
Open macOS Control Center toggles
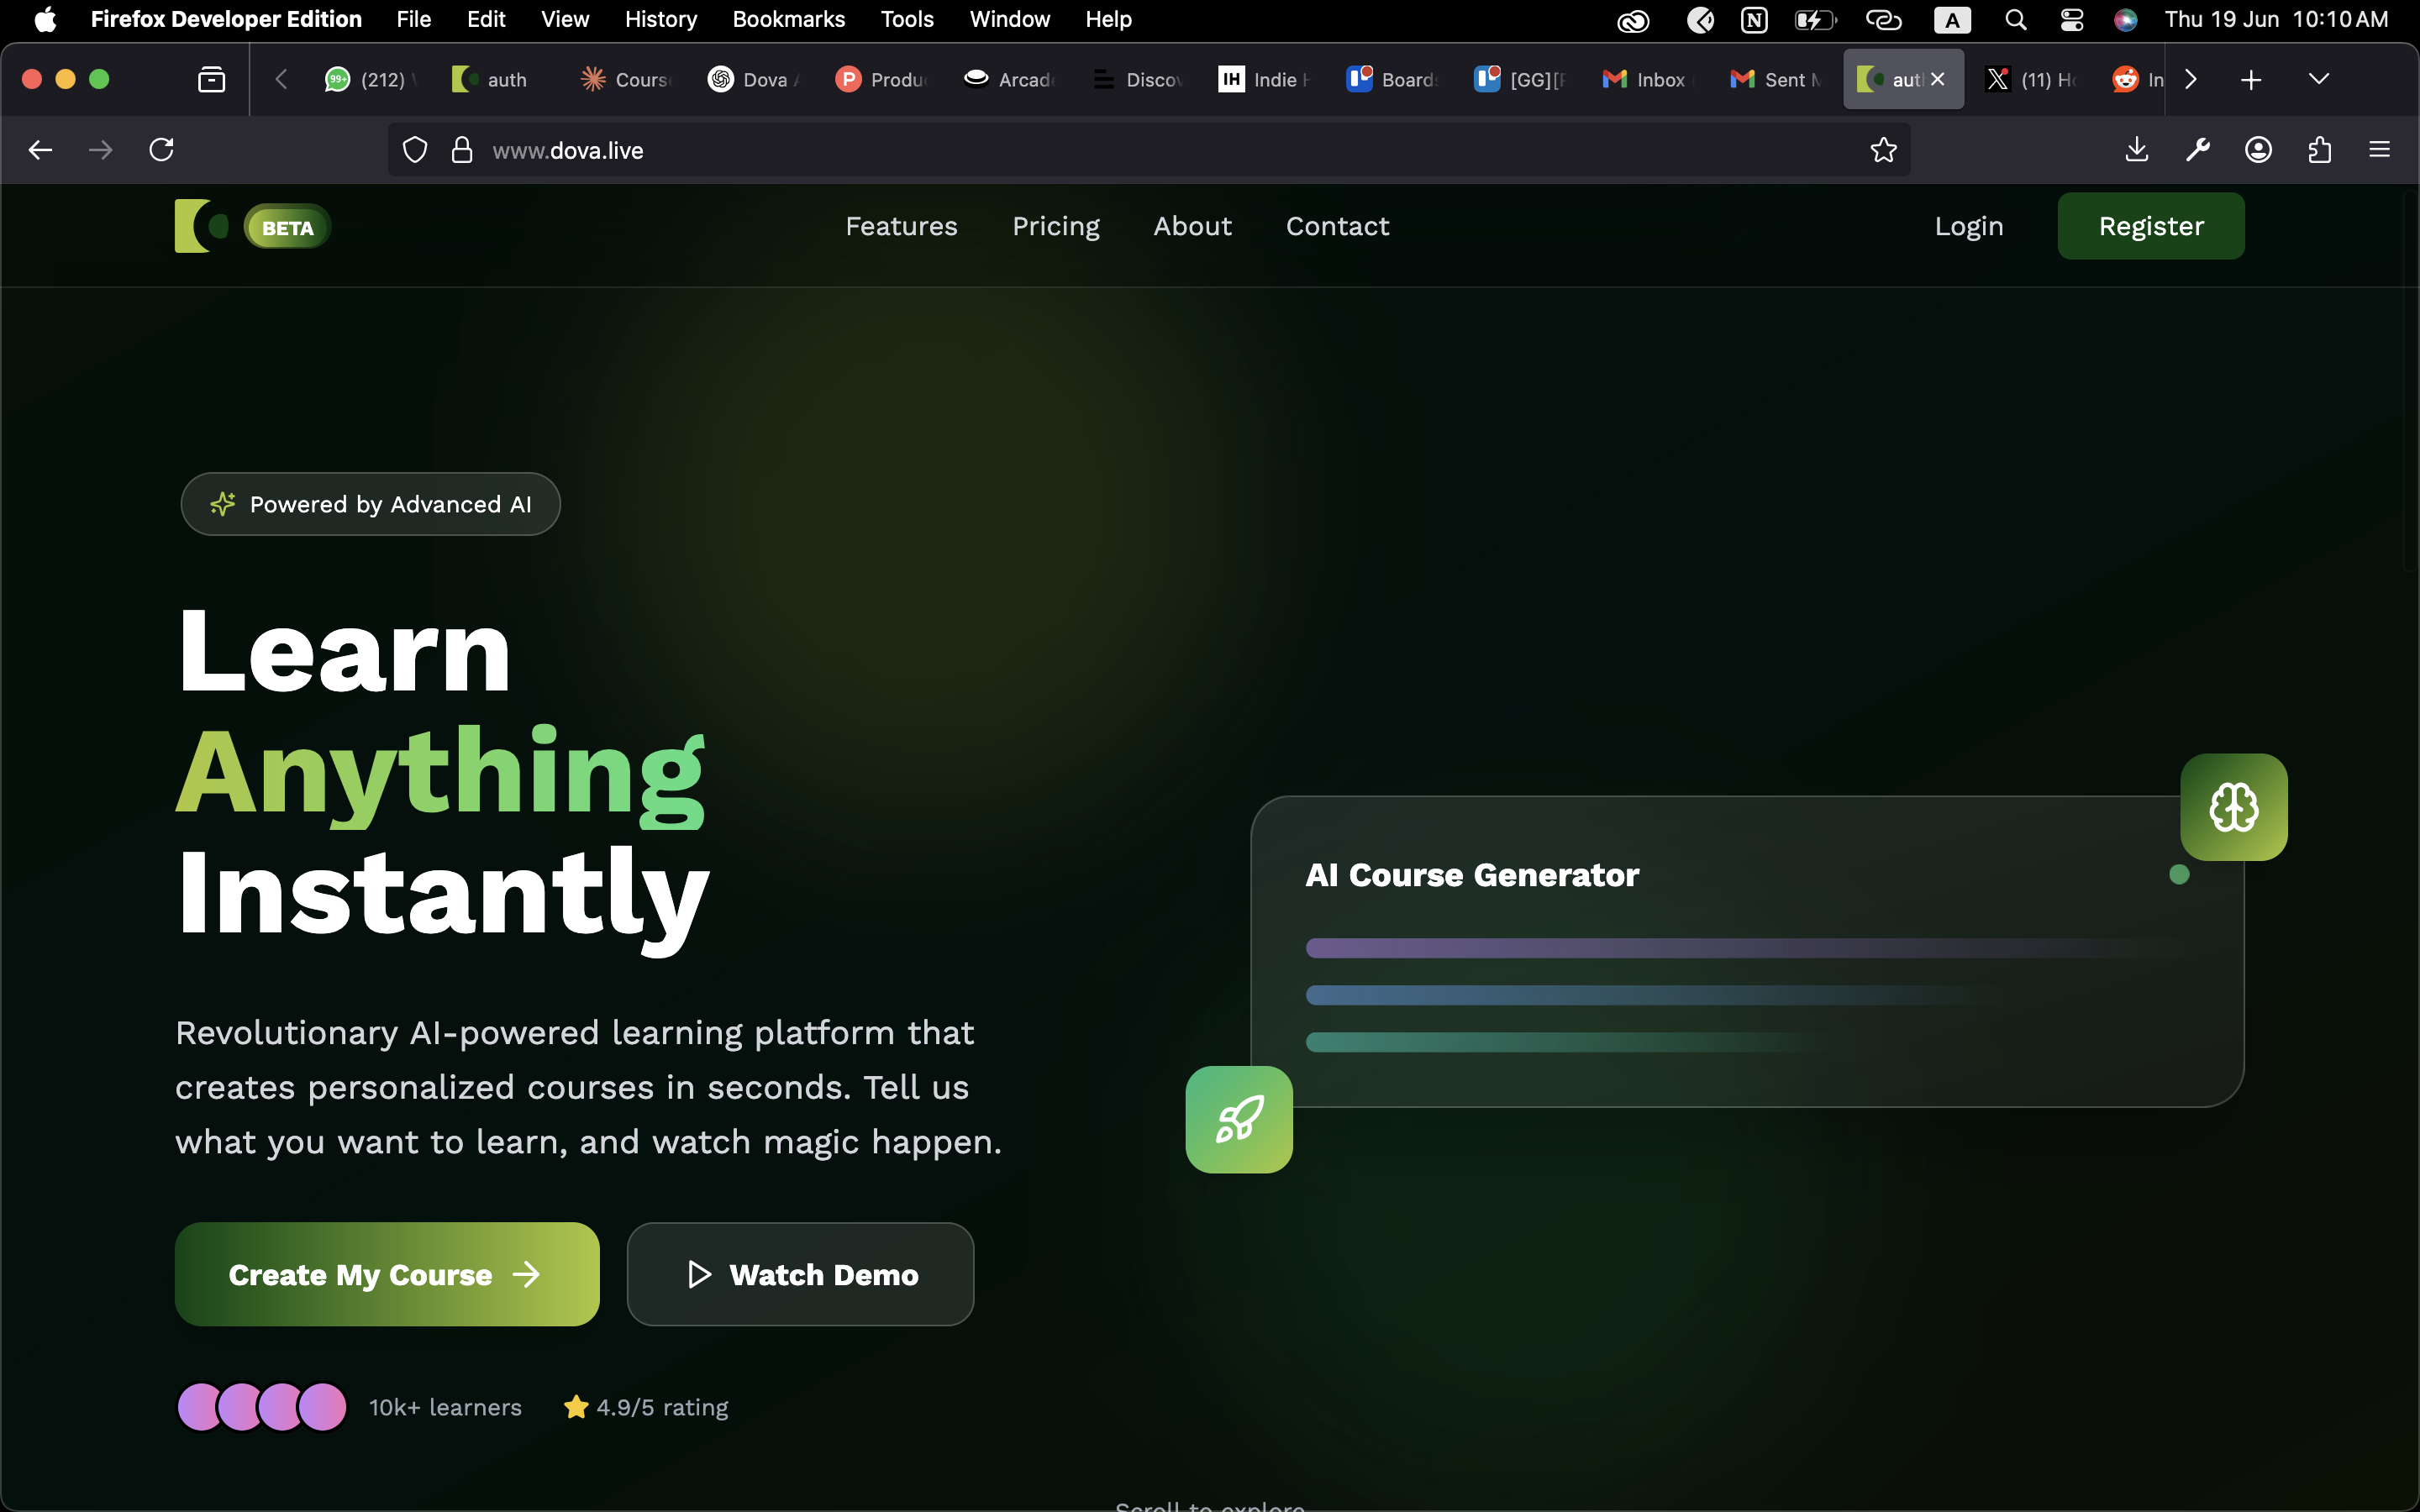click(2071, 20)
